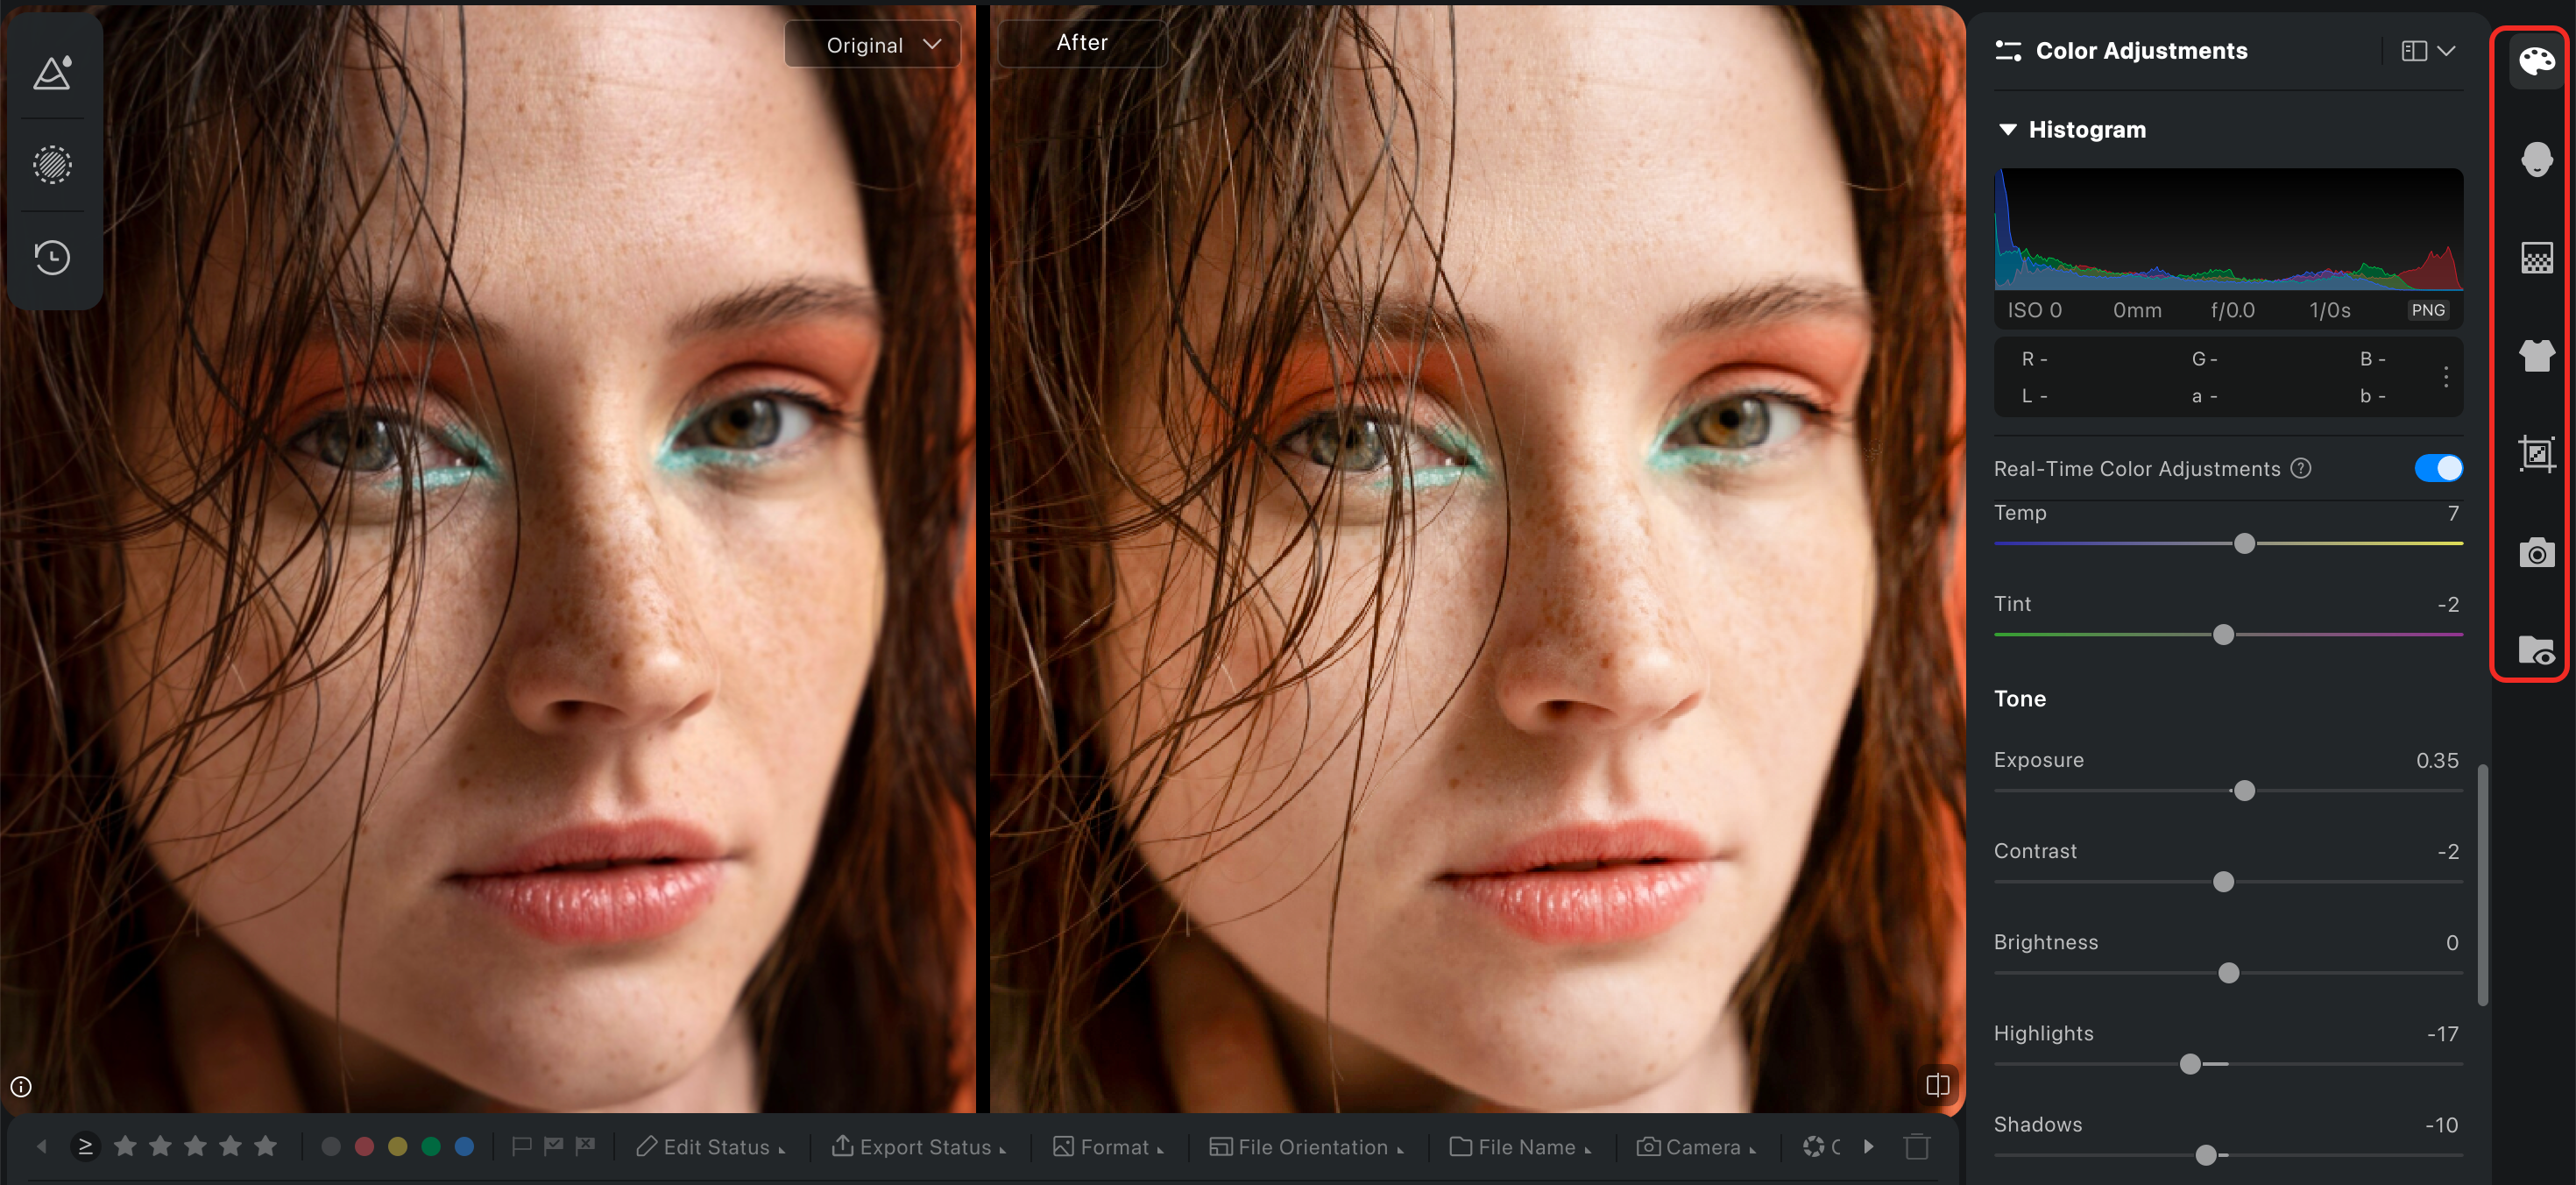
Task: Click the Temp slider handle
Action: [x=2244, y=543]
